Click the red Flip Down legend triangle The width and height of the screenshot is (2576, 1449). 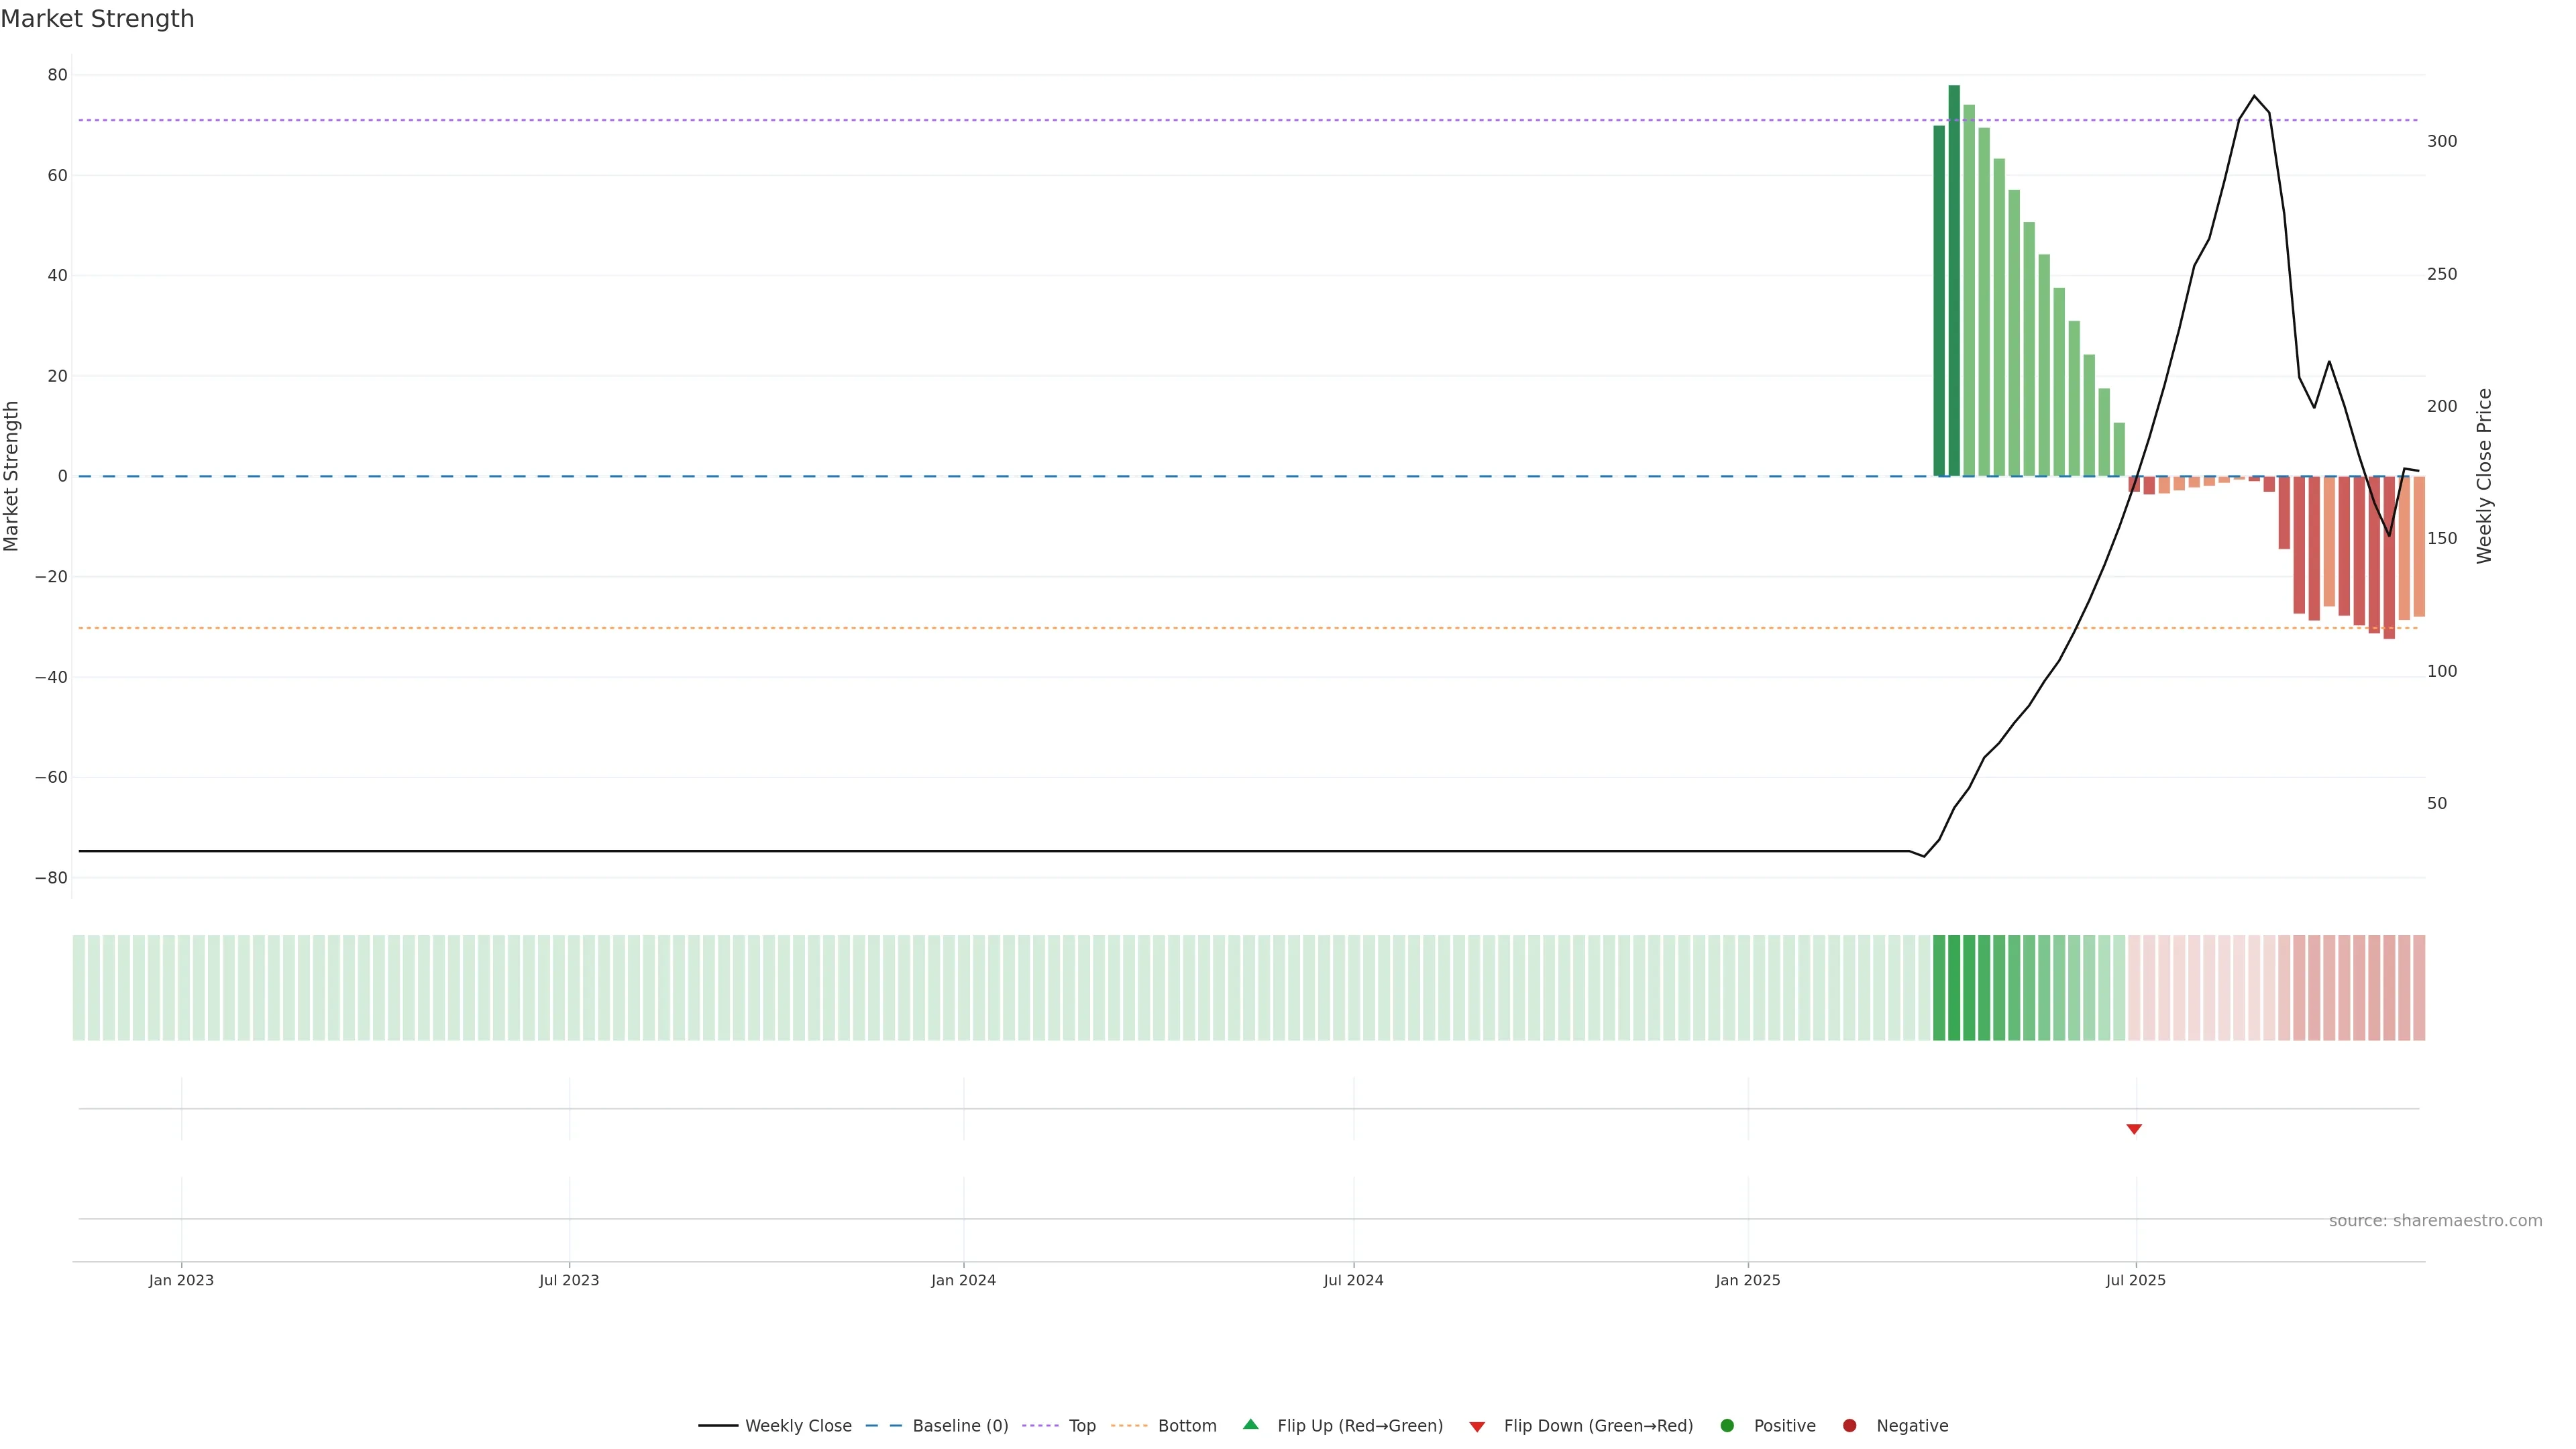(1477, 1427)
